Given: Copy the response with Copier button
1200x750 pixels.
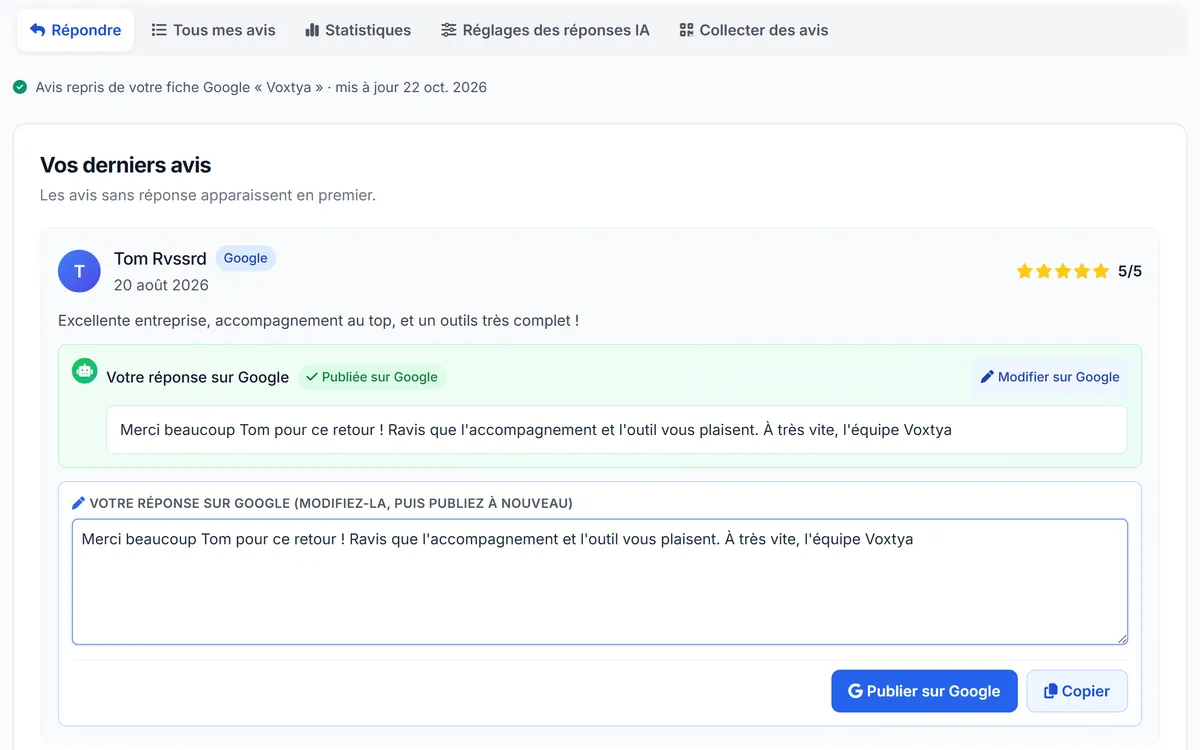Looking at the screenshot, I should [x=1077, y=691].
